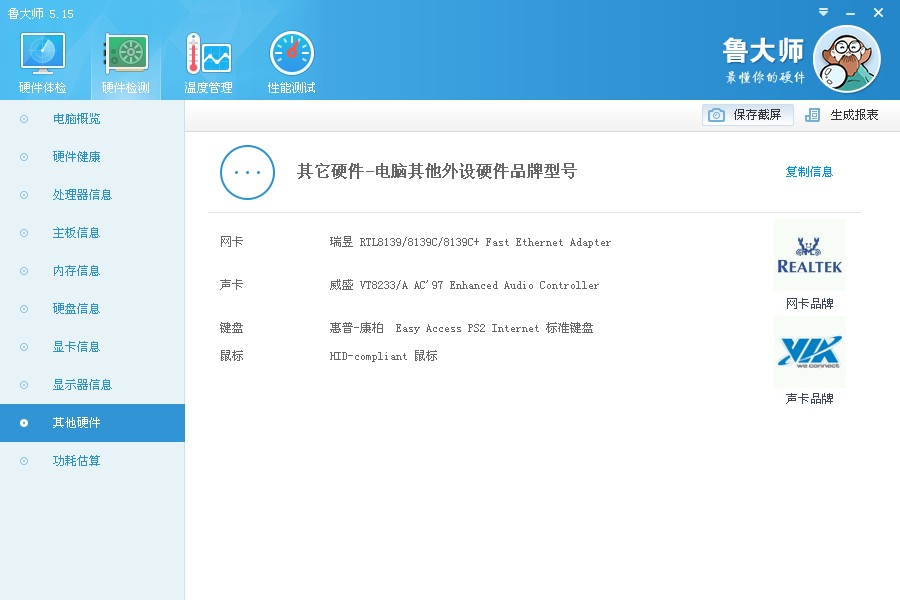This screenshot has height=600, width=900.
Task: Select the 键盘 row label
Action: pos(231,328)
